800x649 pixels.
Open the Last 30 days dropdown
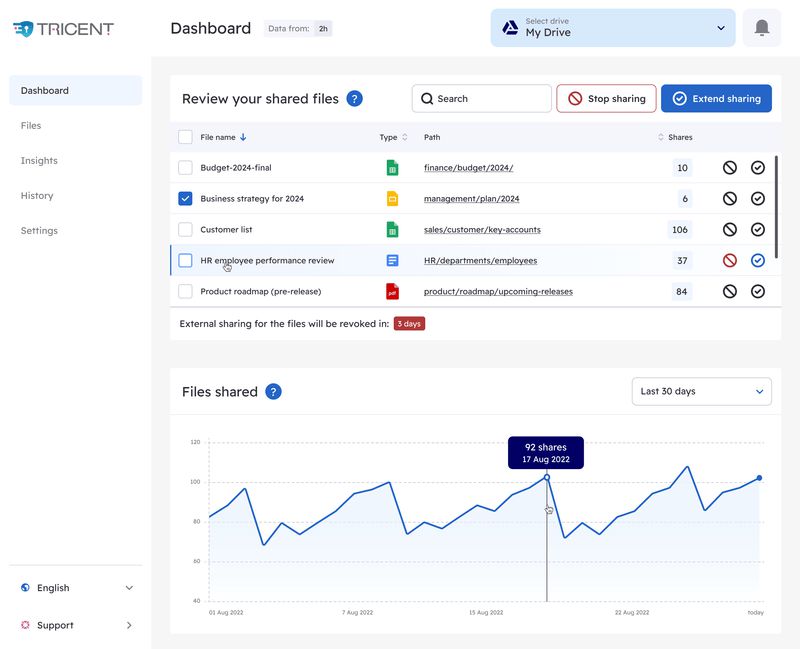coord(702,391)
